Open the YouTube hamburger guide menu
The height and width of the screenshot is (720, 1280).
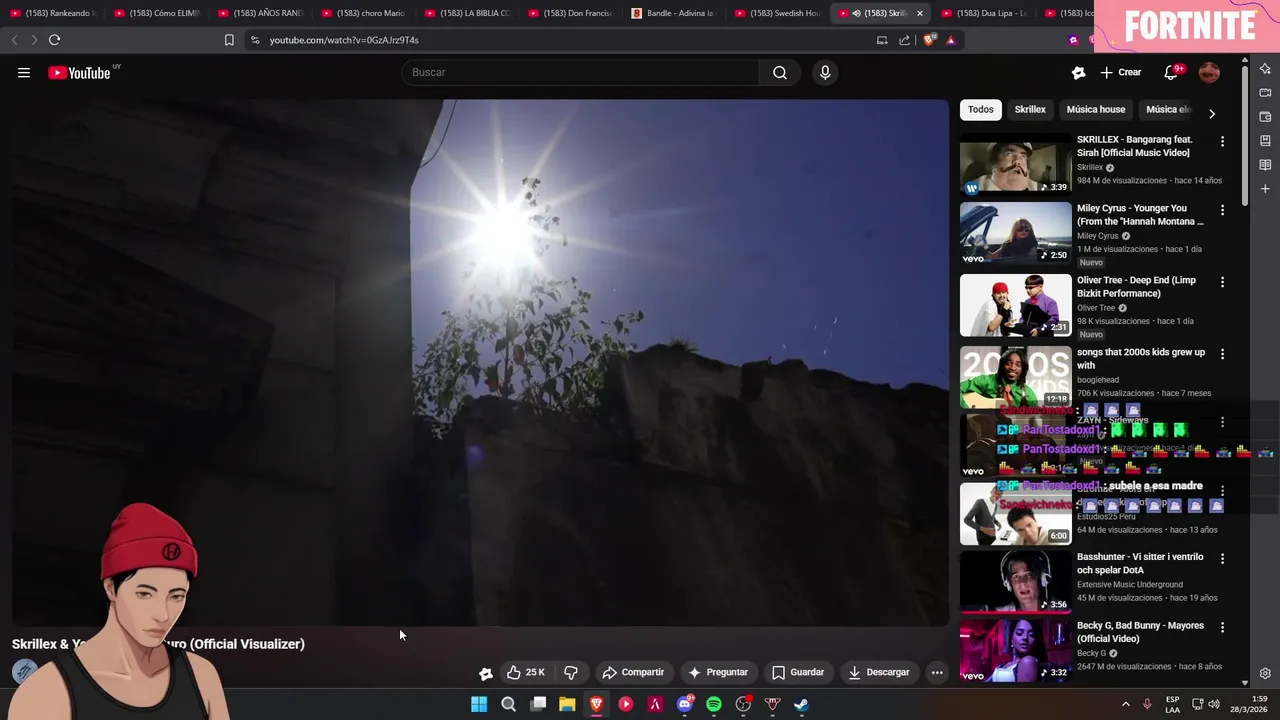click(x=24, y=72)
